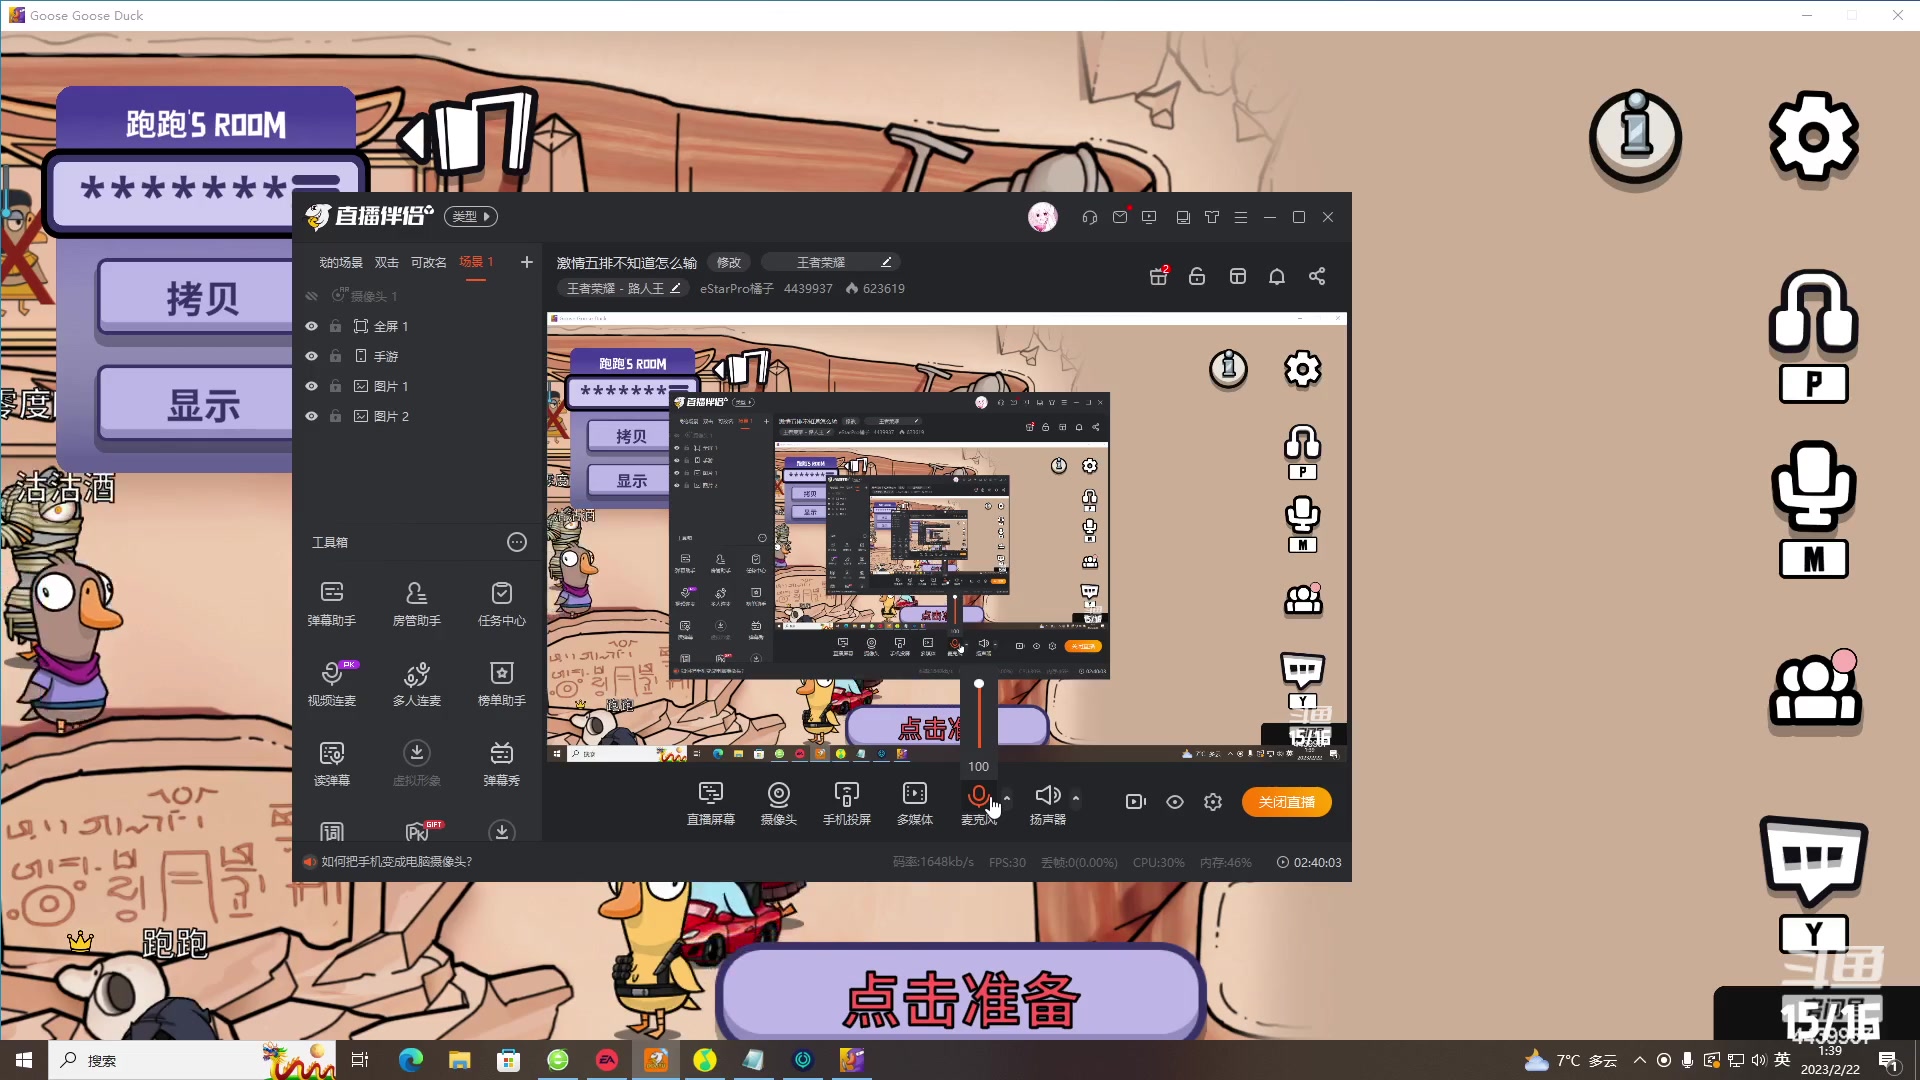Open the wardrobe door icon in game

pos(470,133)
